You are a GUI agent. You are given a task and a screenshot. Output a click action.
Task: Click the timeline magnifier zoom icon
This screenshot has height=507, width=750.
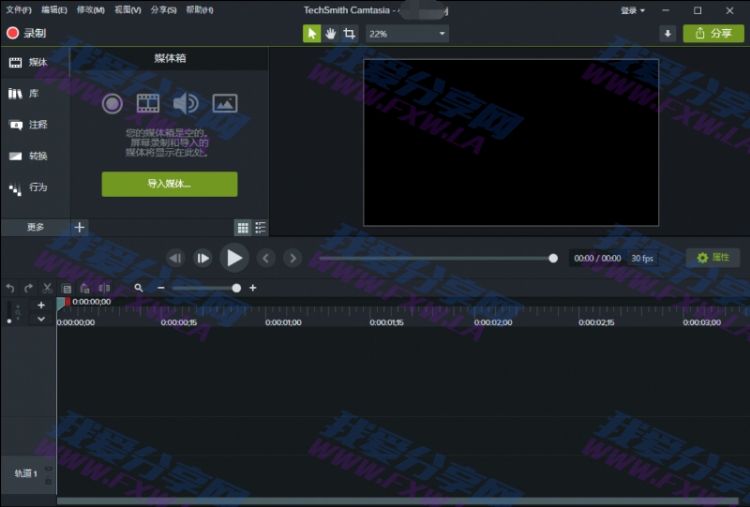139,288
